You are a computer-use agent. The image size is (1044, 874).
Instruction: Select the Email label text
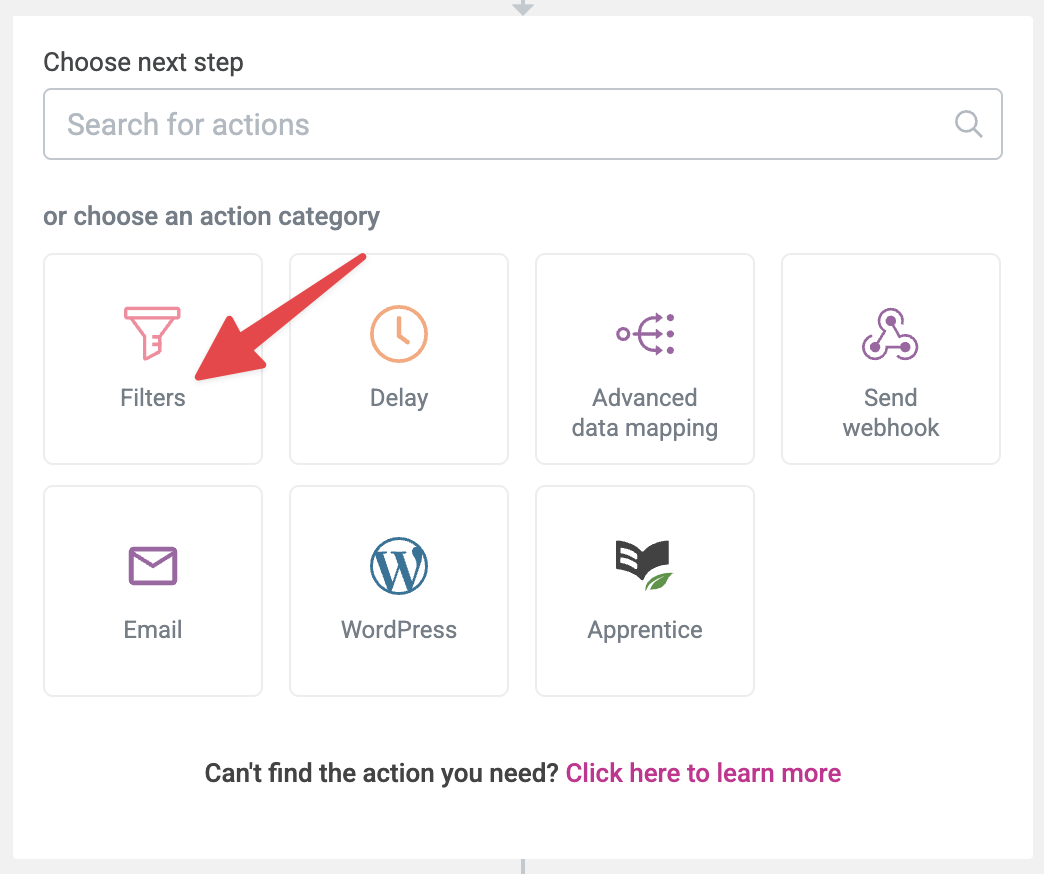pyautogui.click(x=153, y=630)
